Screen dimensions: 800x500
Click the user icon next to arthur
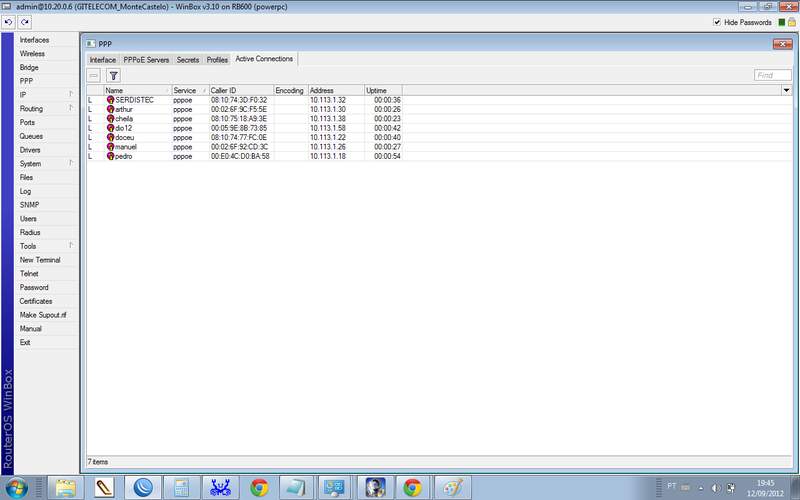click(x=110, y=109)
